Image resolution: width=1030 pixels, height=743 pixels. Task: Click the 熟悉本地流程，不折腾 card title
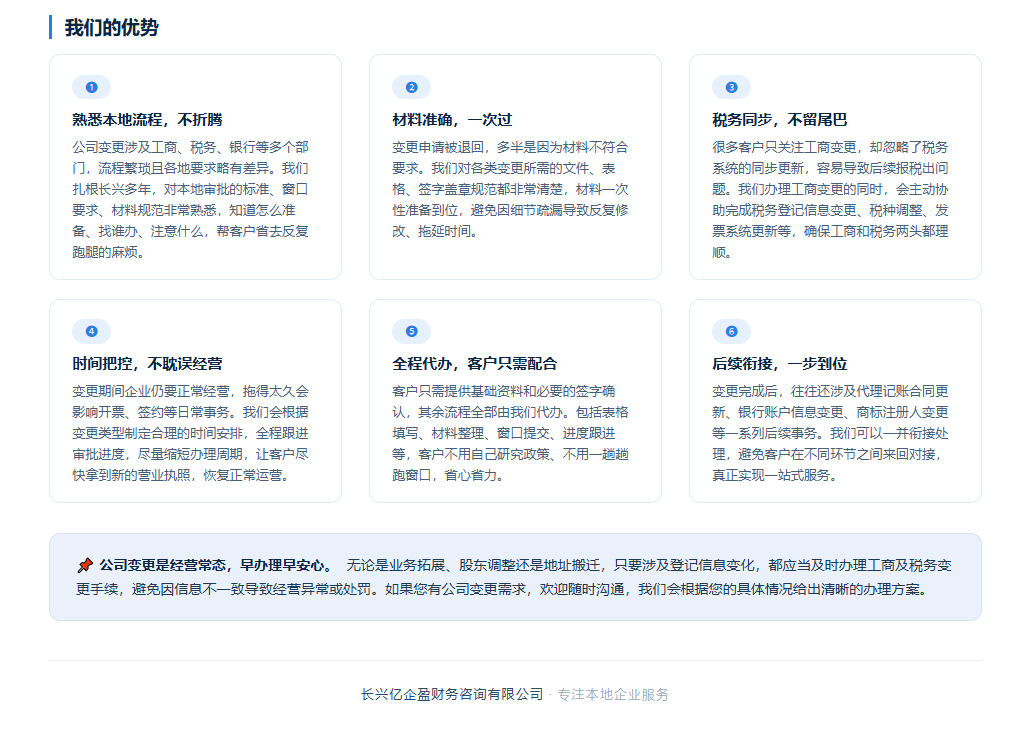point(147,120)
